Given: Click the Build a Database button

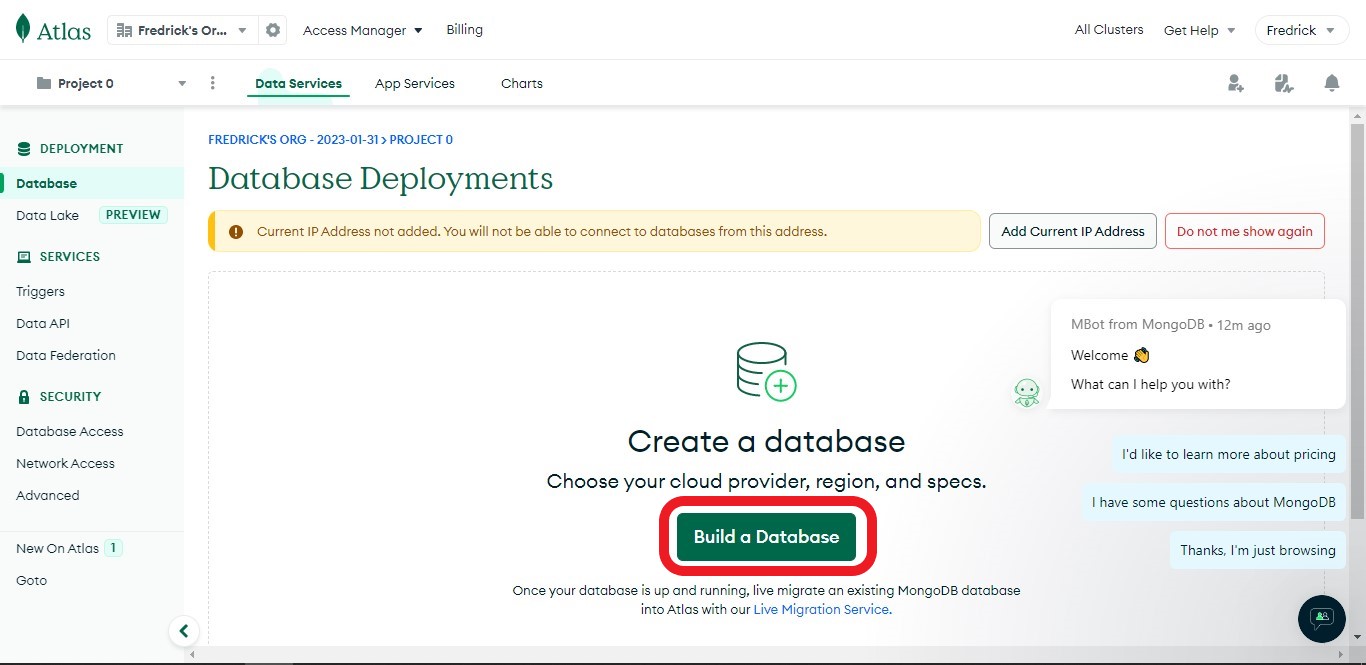Looking at the screenshot, I should 767,537.
